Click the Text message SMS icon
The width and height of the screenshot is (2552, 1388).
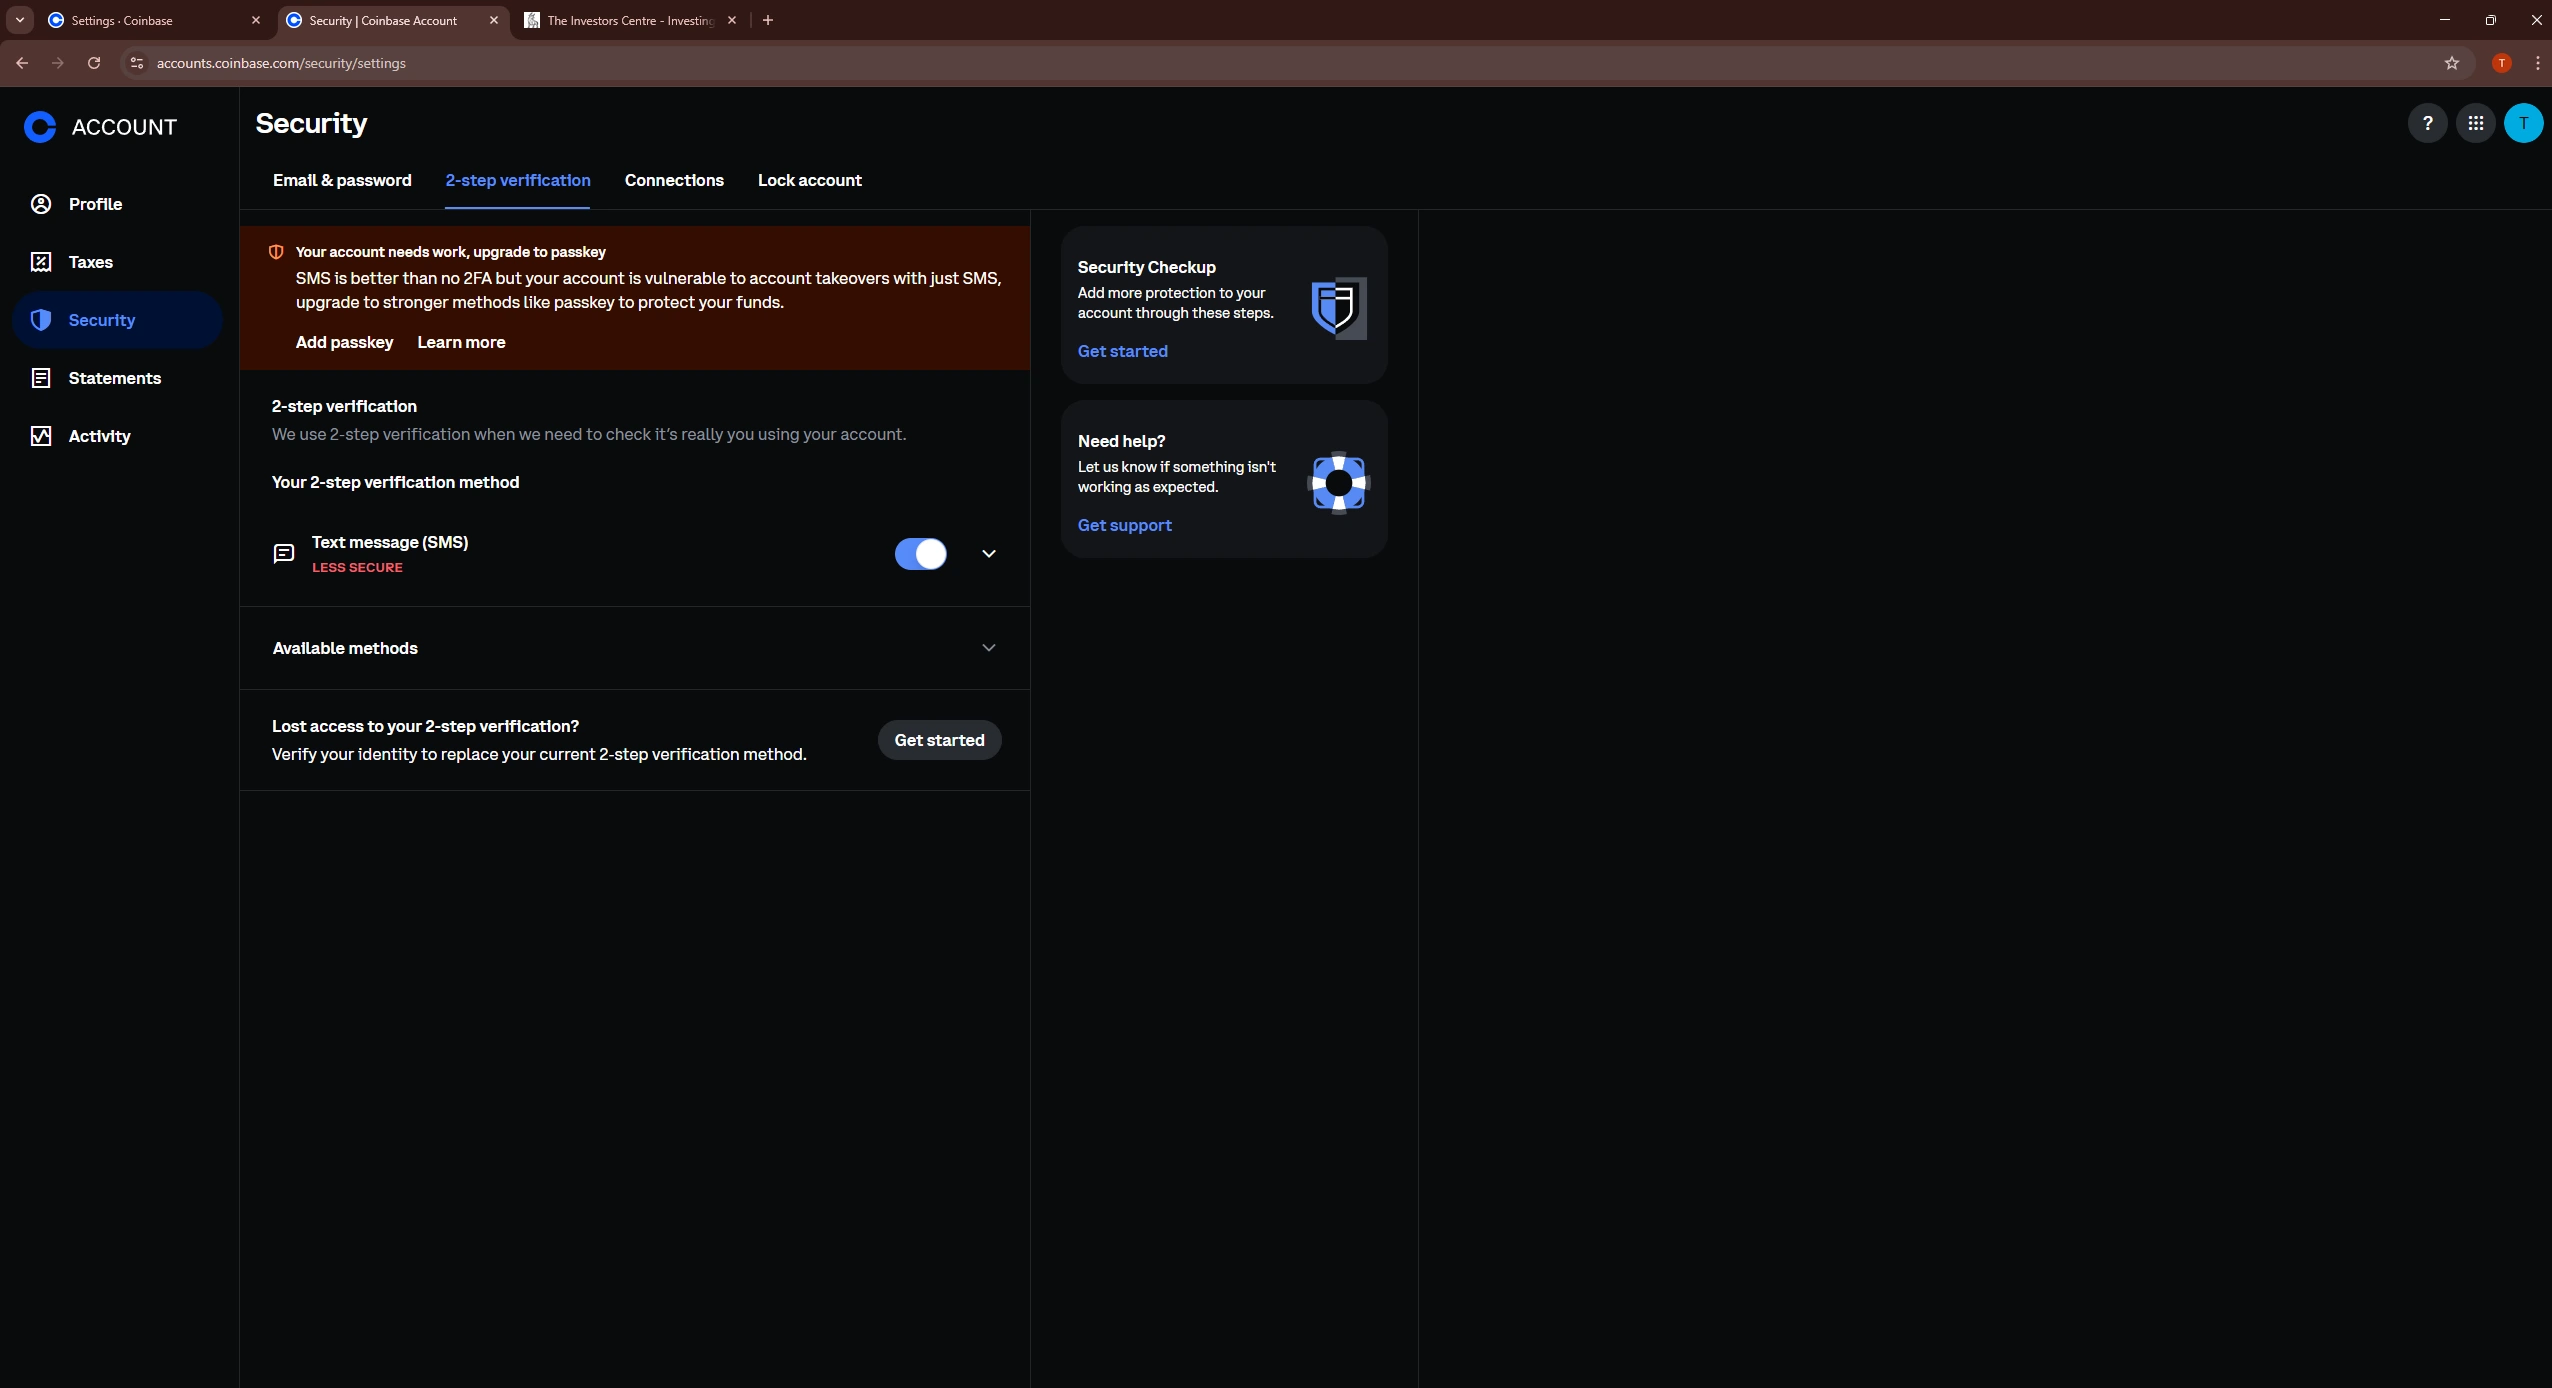click(284, 553)
